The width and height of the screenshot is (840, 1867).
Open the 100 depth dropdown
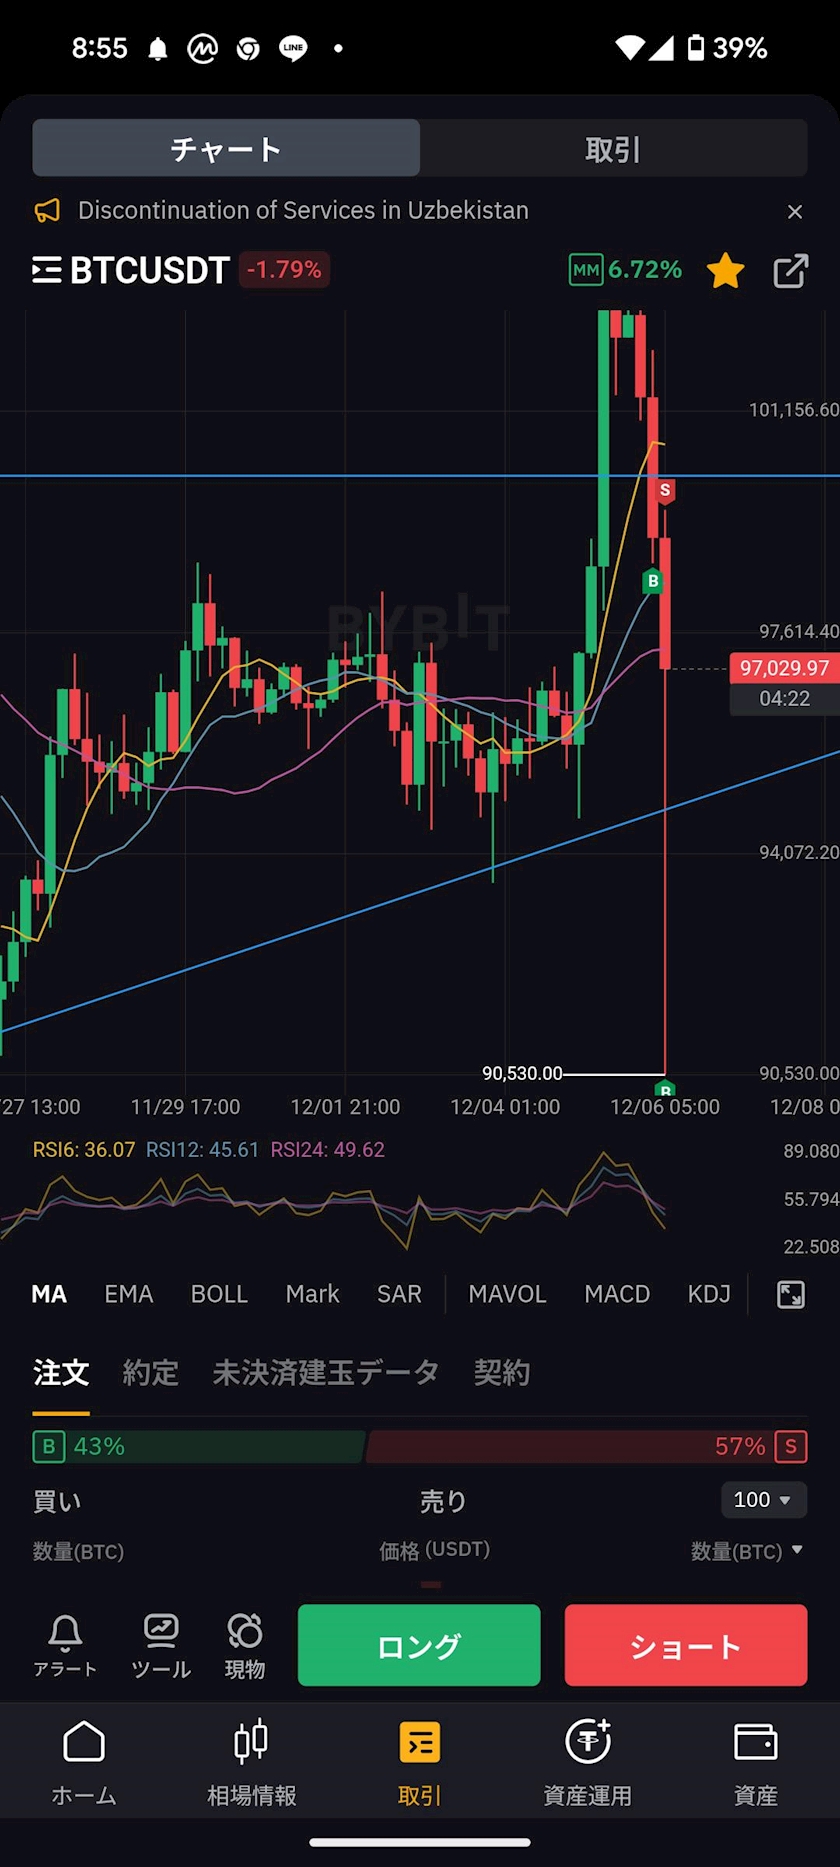pyautogui.click(x=764, y=1500)
